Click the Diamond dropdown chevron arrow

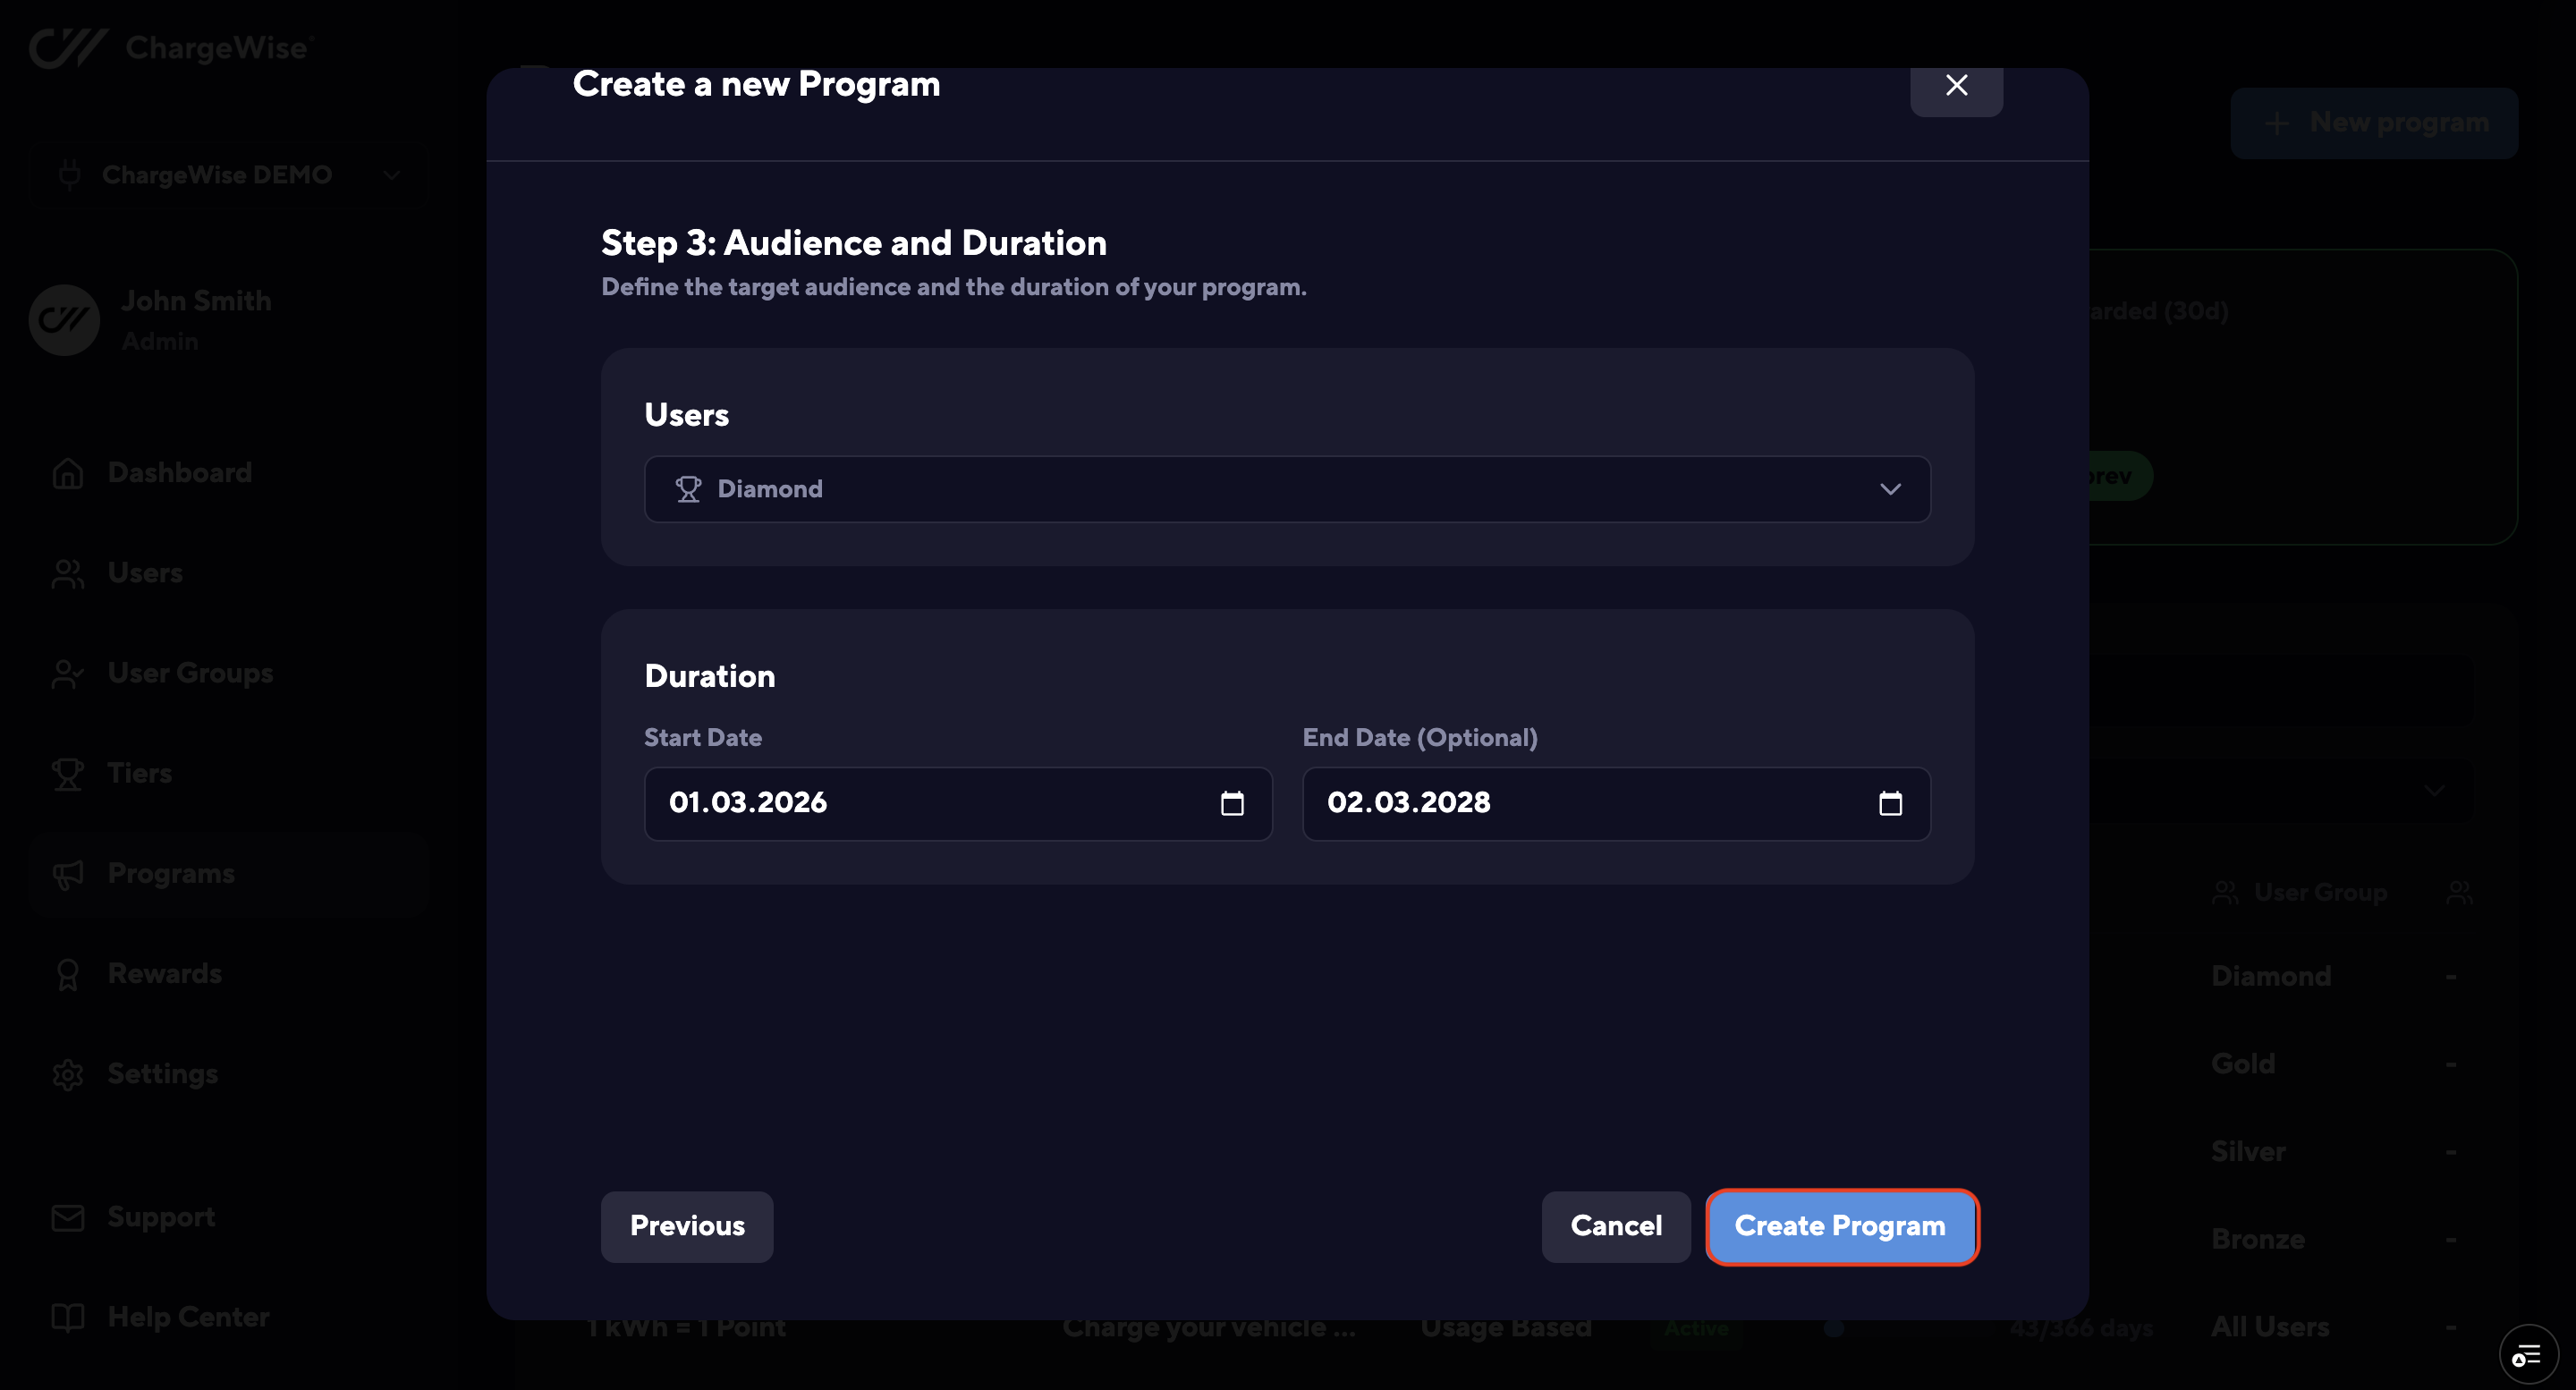point(1889,489)
